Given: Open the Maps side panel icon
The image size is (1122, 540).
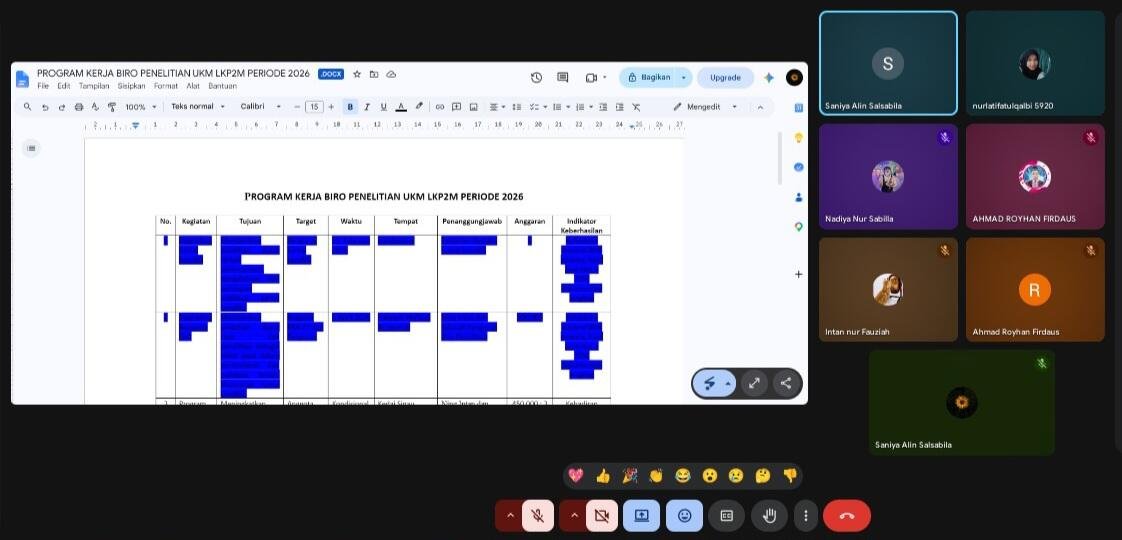Looking at the screenshot, I should pos(799,227).
